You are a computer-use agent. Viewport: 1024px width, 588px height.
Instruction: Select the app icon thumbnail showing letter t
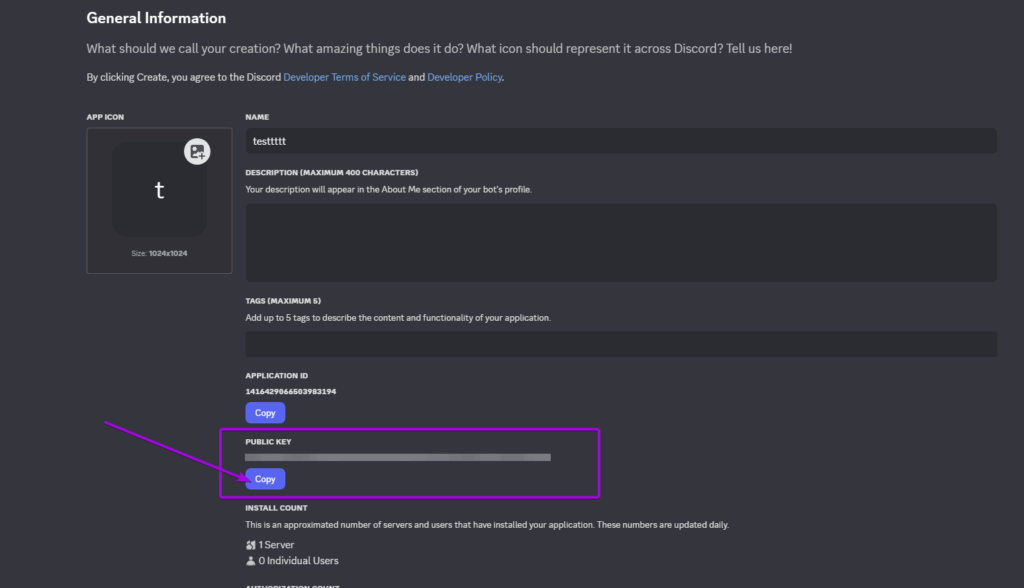159,190
